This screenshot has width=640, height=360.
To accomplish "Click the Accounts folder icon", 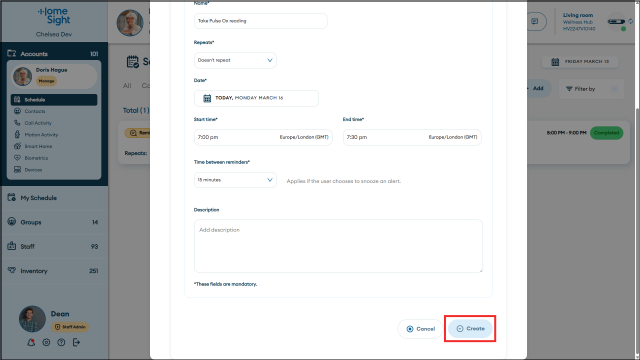I will point(11,53).
